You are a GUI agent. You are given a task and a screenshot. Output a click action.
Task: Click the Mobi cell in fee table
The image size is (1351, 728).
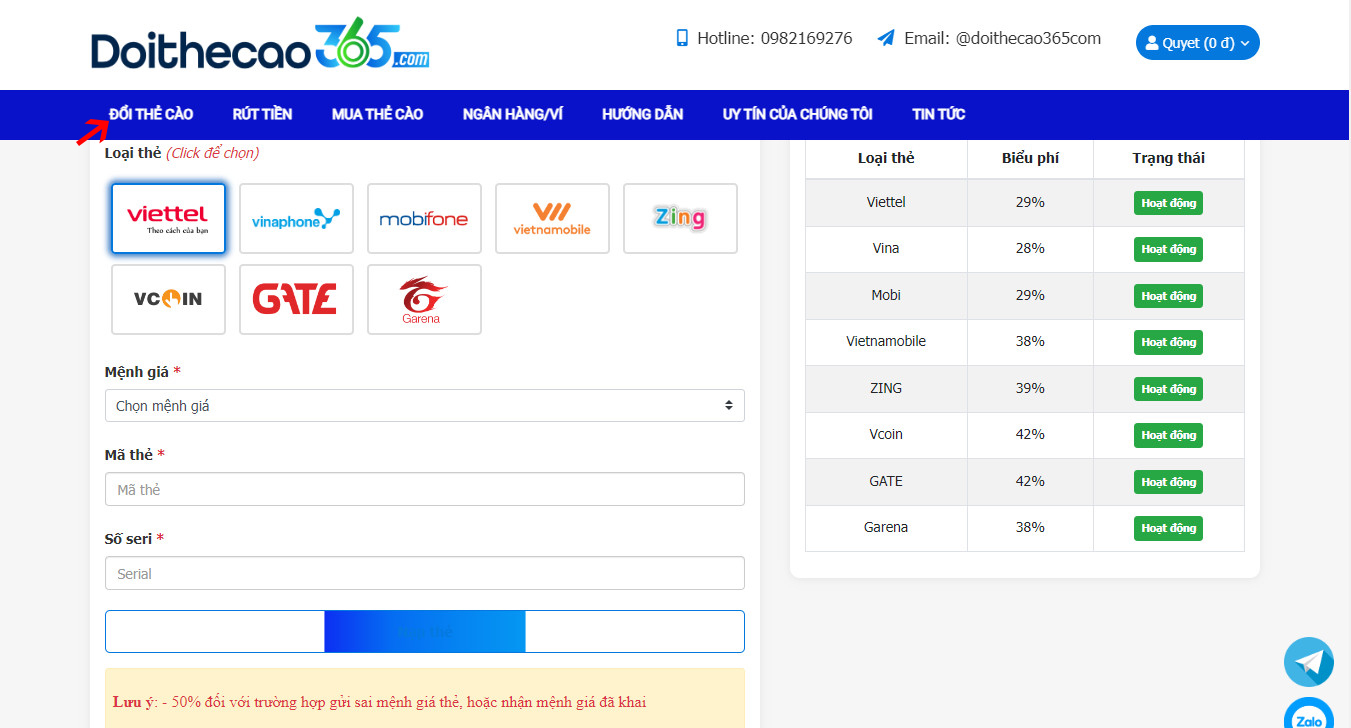886,295
